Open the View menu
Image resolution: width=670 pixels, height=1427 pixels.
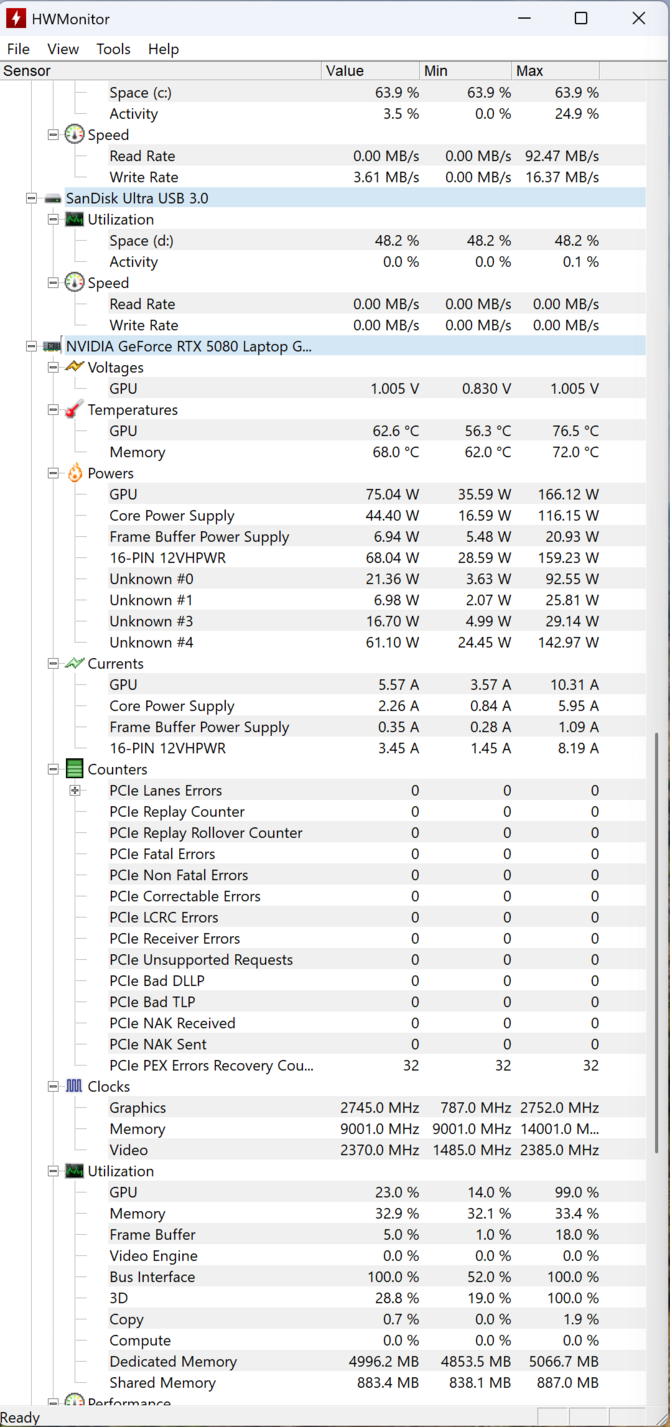[x=63, y=49]
